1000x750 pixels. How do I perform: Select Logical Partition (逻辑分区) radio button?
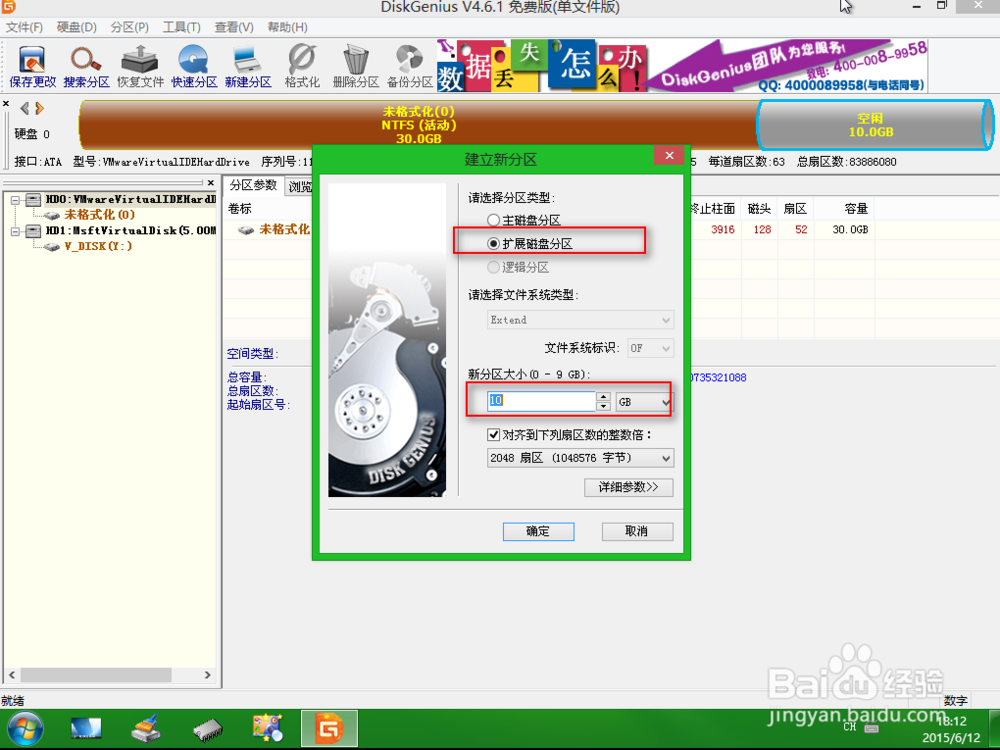coord(493,267)
